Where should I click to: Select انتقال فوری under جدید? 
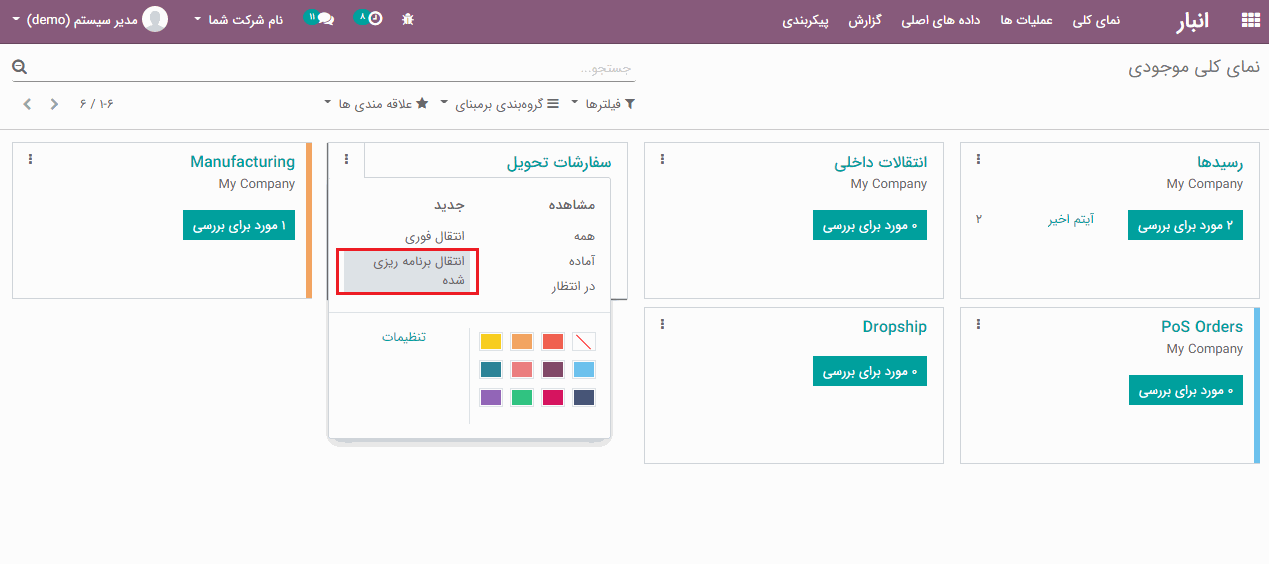pyautogui.click(x=435, y=236)
